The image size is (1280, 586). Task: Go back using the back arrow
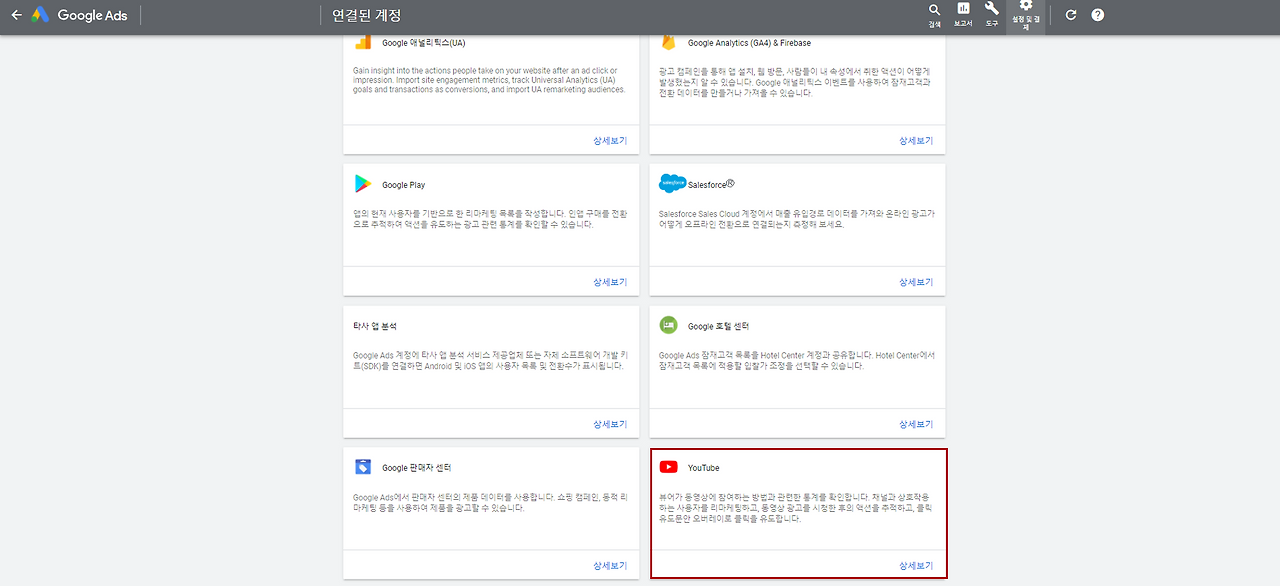point(16,15)
